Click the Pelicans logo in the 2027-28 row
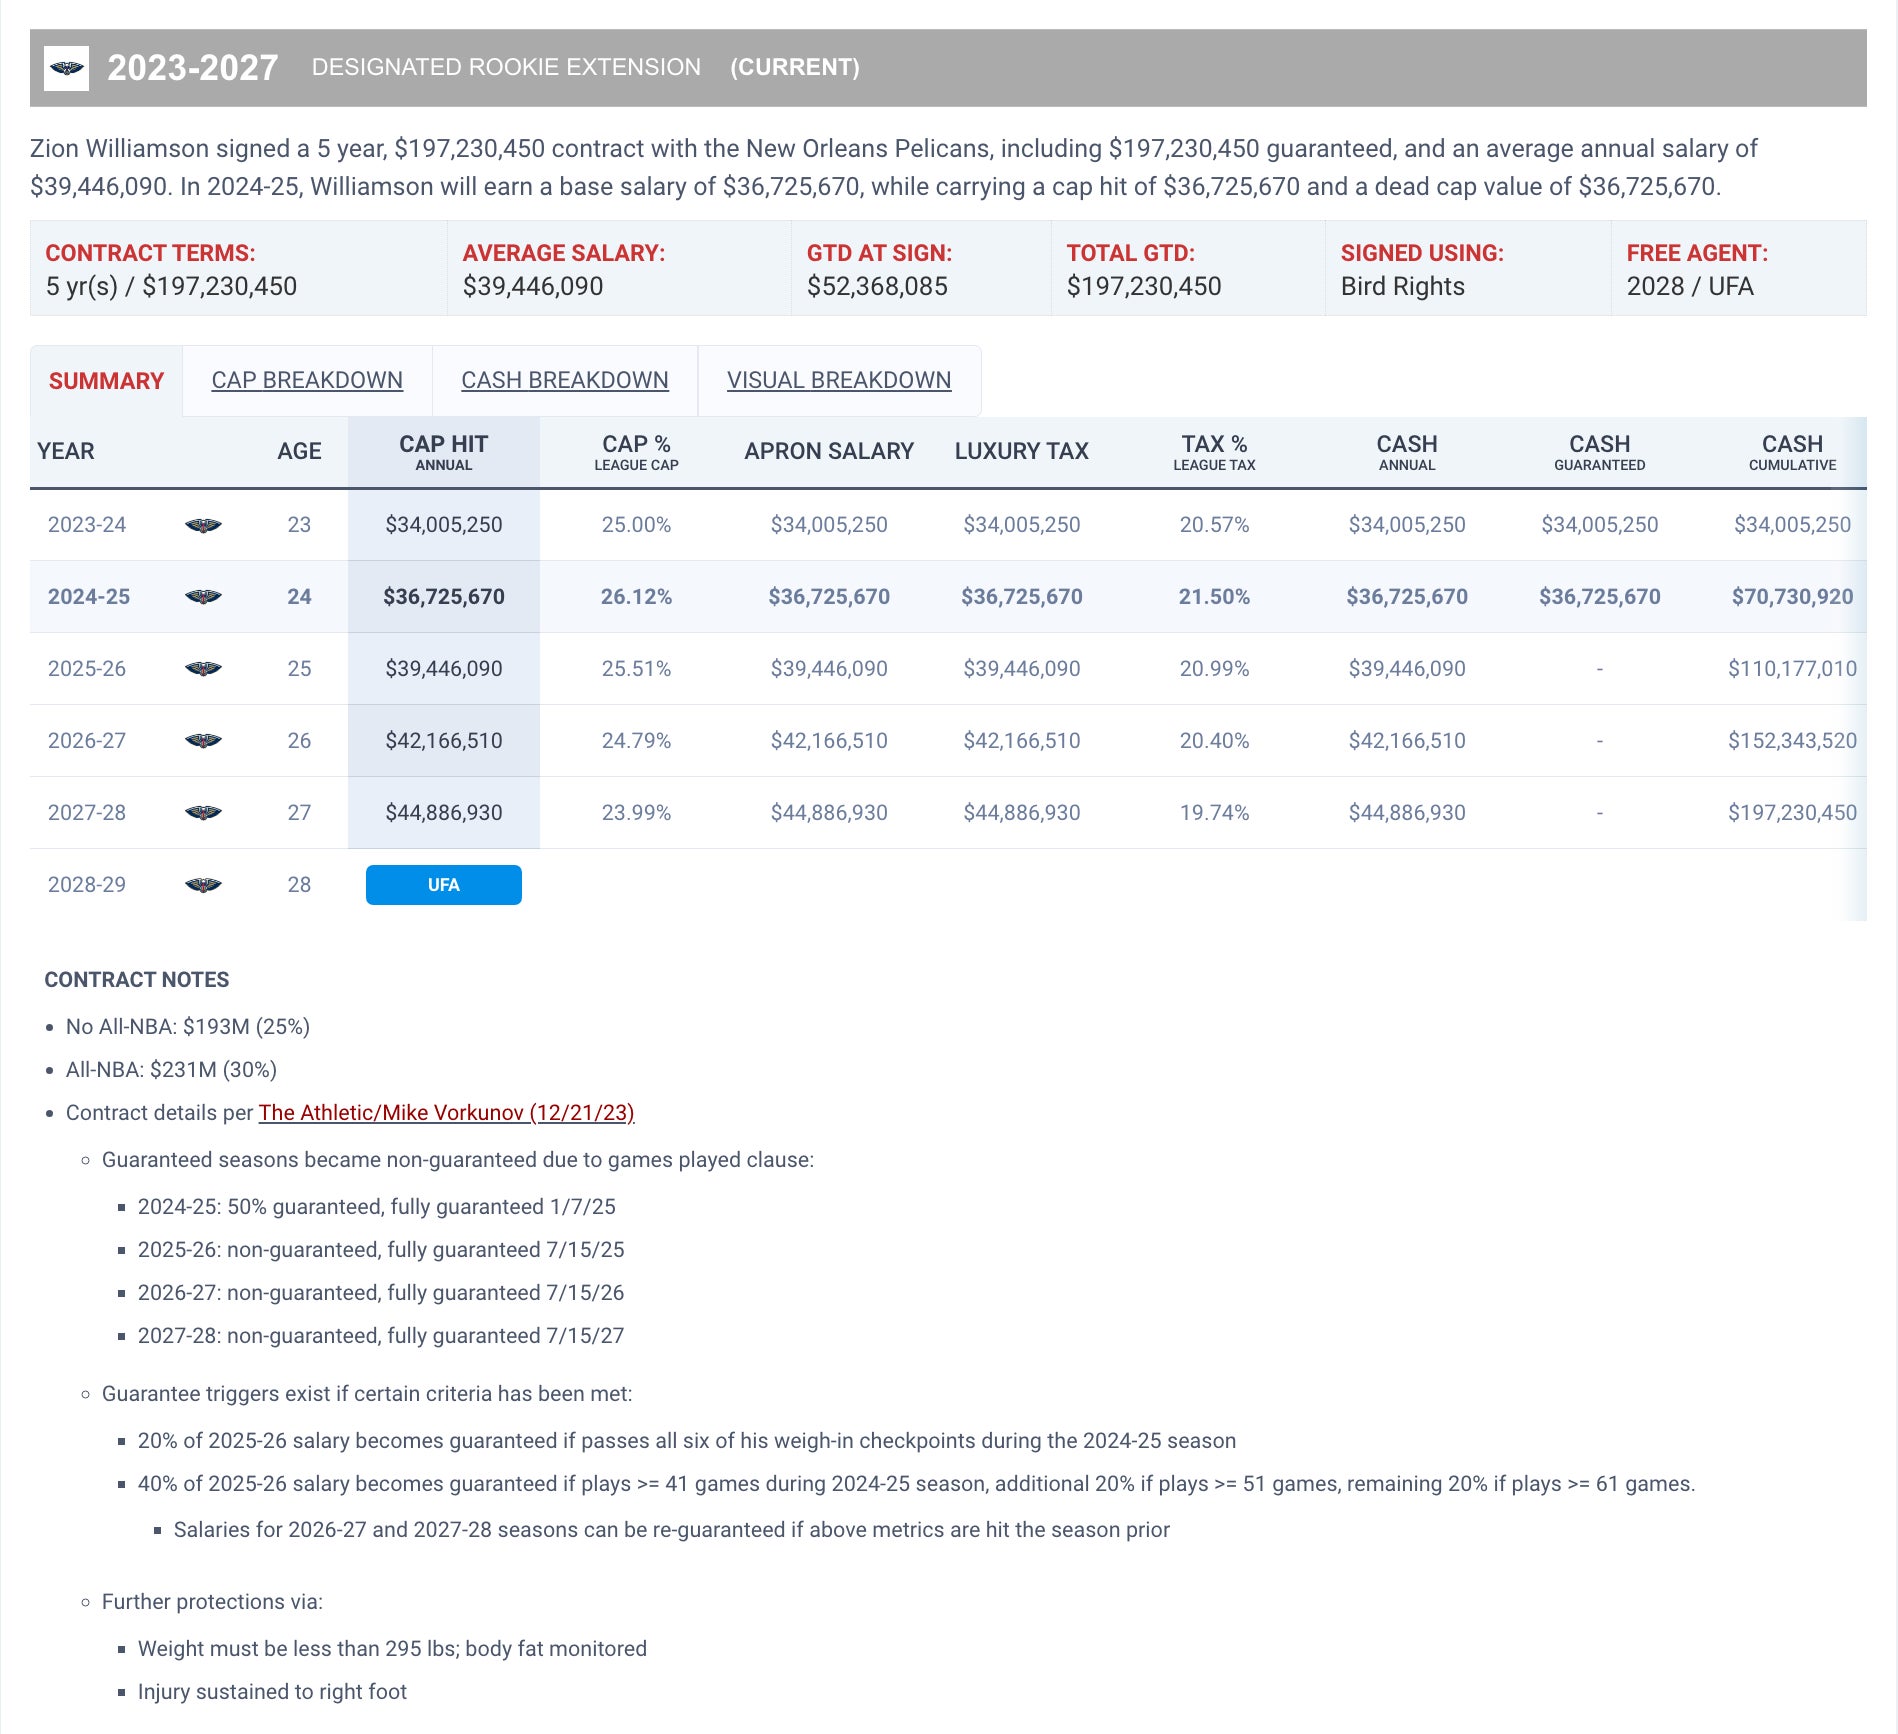Screen dimensions: 1898x1734 [x=203, y=813]
